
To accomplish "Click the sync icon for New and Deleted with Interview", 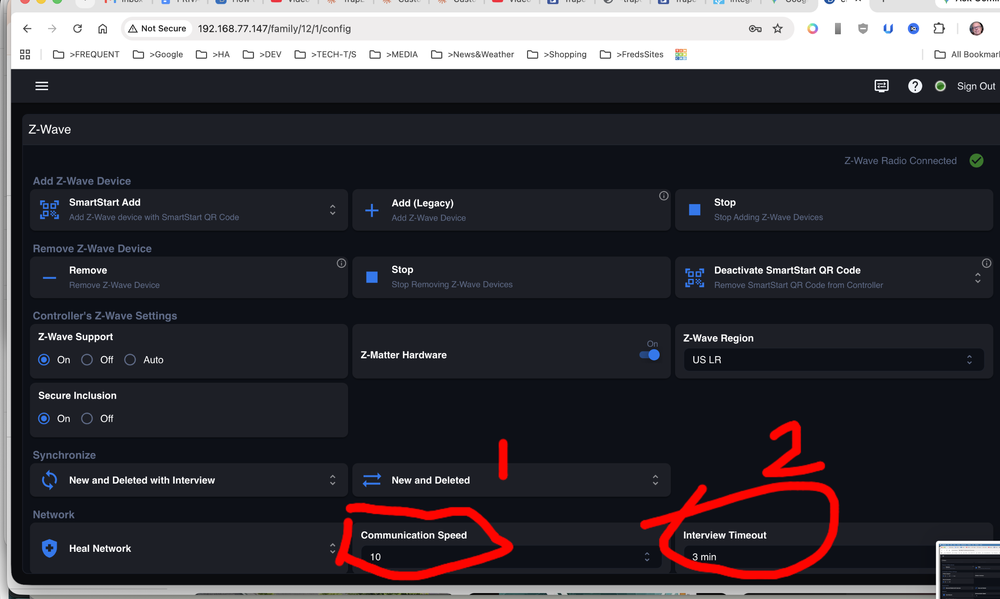I will point(49,480).
